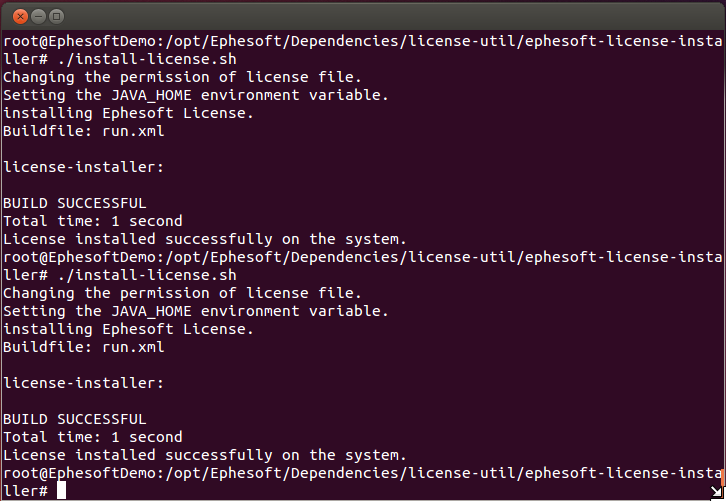This screenshot has height=501, width=726.
Task: Click the last 'License installed successfully' message
Action: (205, 455)
